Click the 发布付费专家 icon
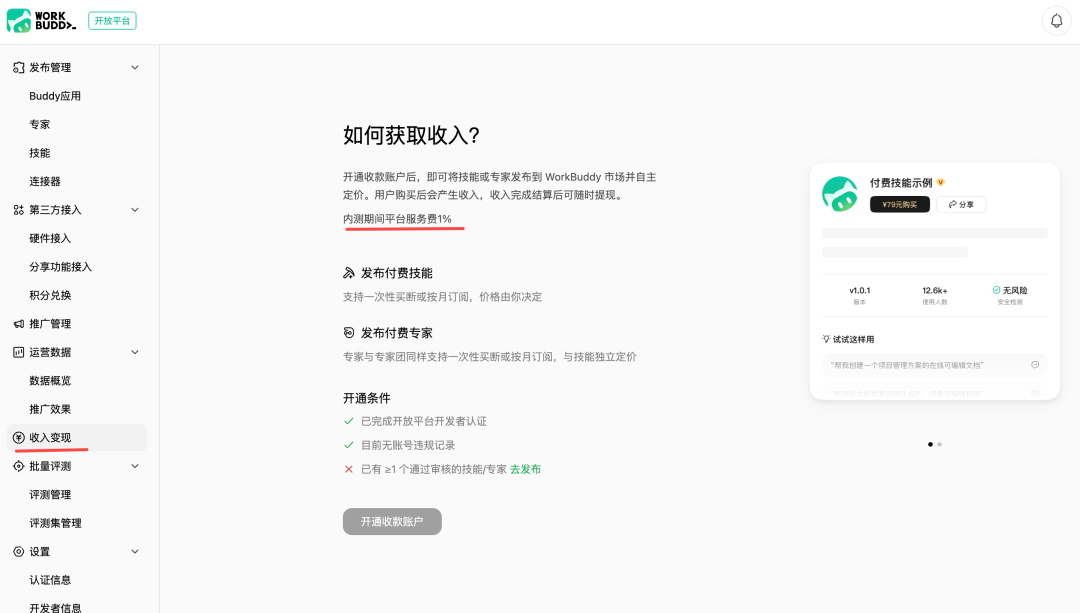 (349, 333)
